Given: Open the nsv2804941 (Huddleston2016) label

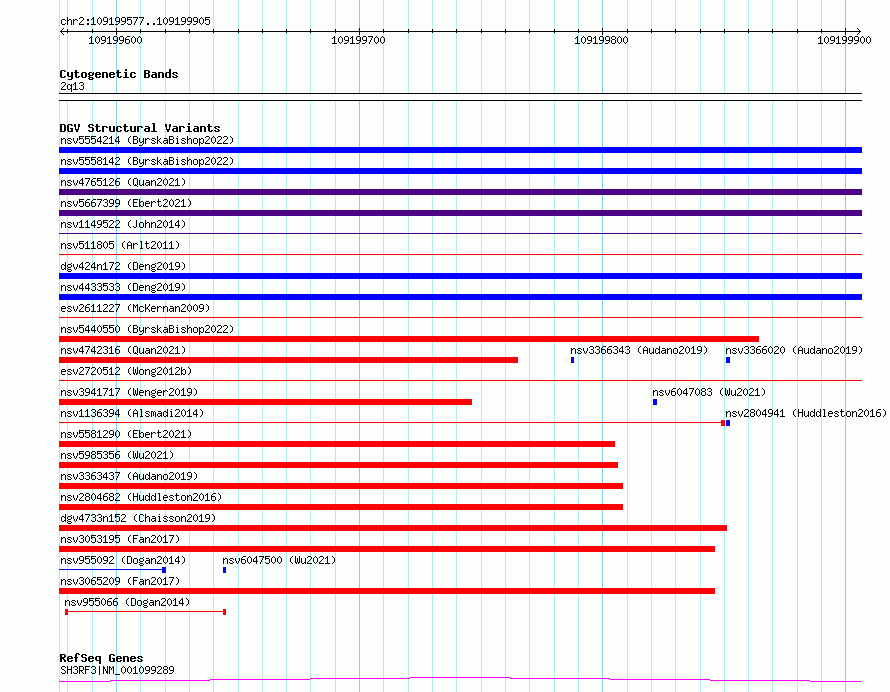Looking at the screenshot, I should click(x=806, y=413).
